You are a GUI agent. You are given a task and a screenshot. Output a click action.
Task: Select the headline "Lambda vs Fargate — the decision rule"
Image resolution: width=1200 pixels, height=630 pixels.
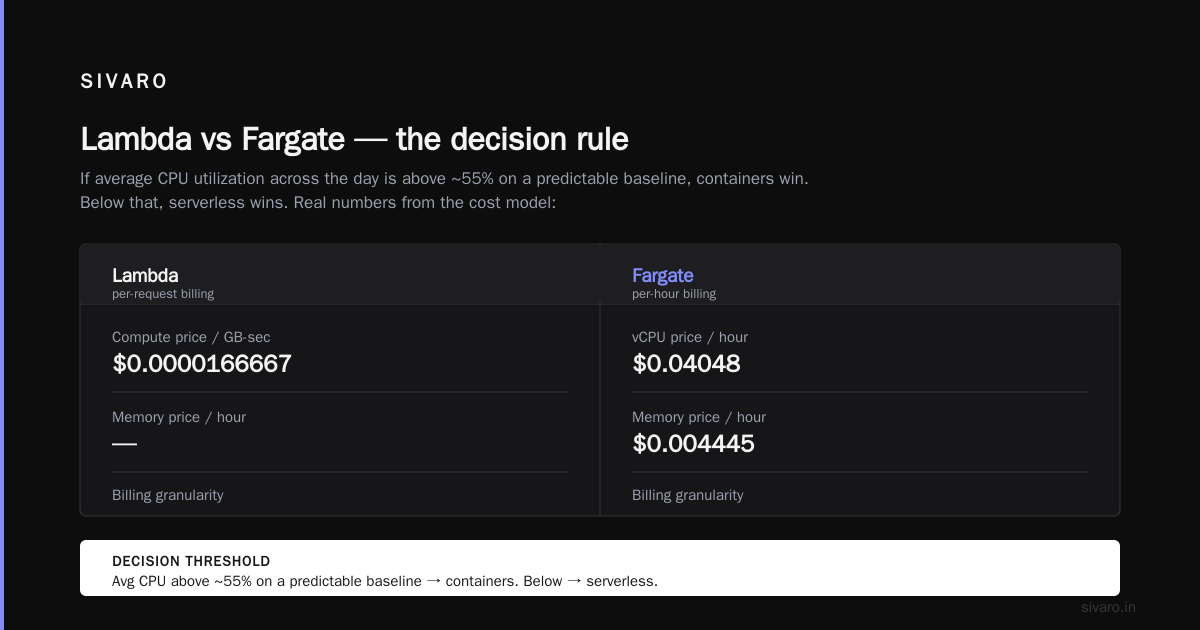354,139
